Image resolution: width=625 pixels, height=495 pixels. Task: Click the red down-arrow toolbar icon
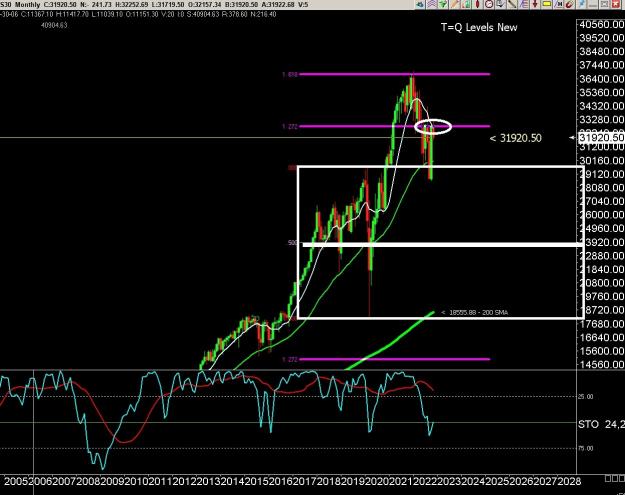[x=535, y=4]
